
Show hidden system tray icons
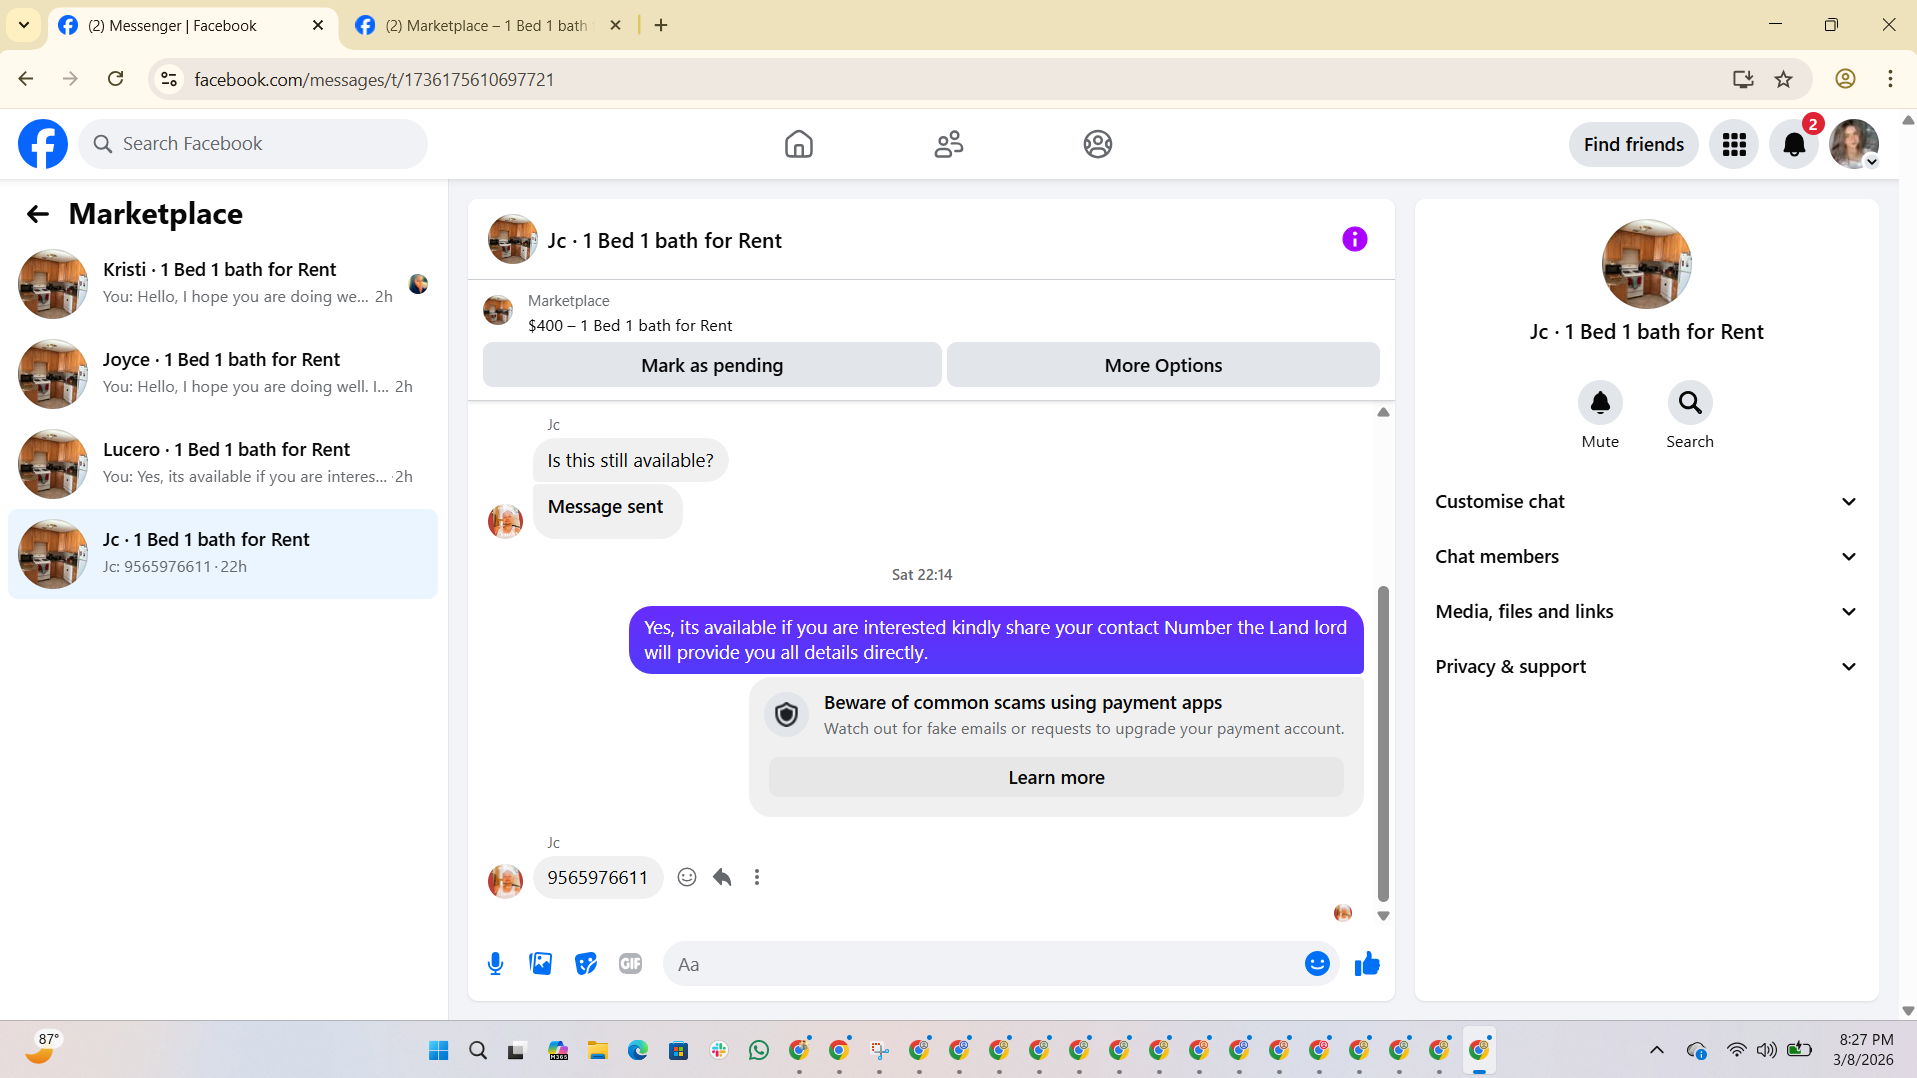tap(1657, 1050)
